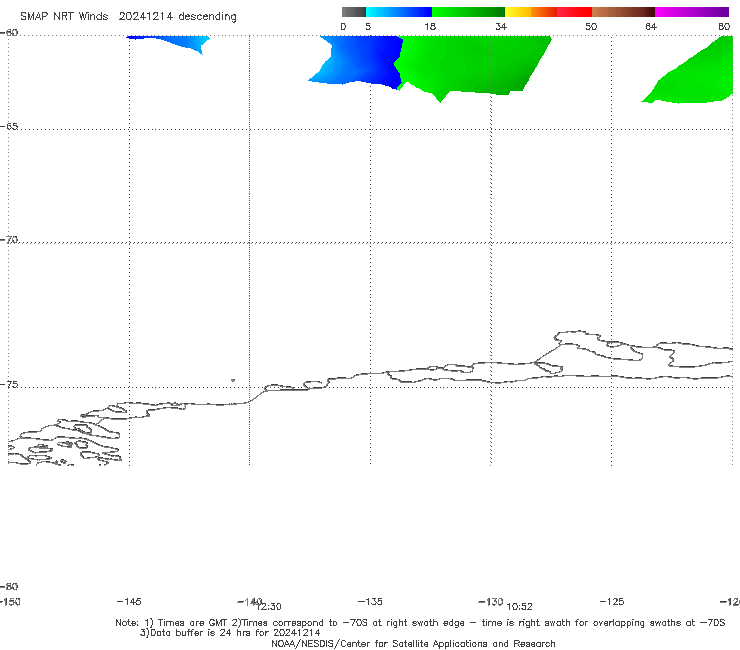This screenshot has width=740, height=650.
Task: Click the -145 longitude label
Action: click(x=129, y=601)
